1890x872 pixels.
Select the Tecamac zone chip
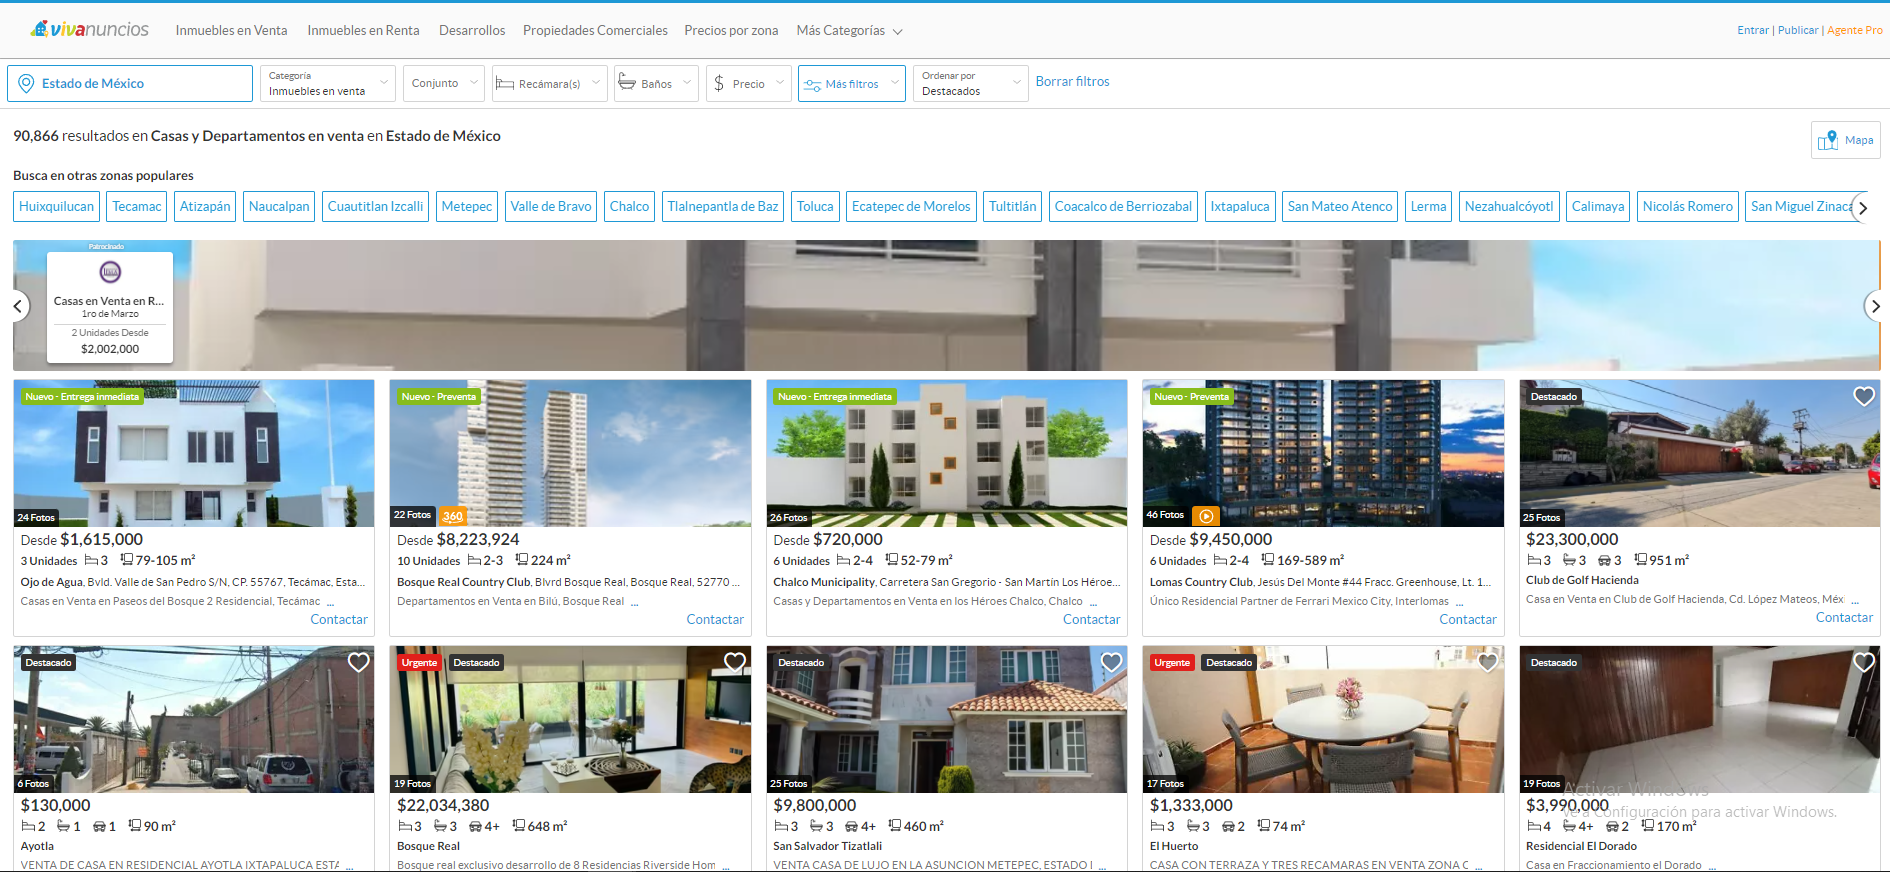click(137, 207)
